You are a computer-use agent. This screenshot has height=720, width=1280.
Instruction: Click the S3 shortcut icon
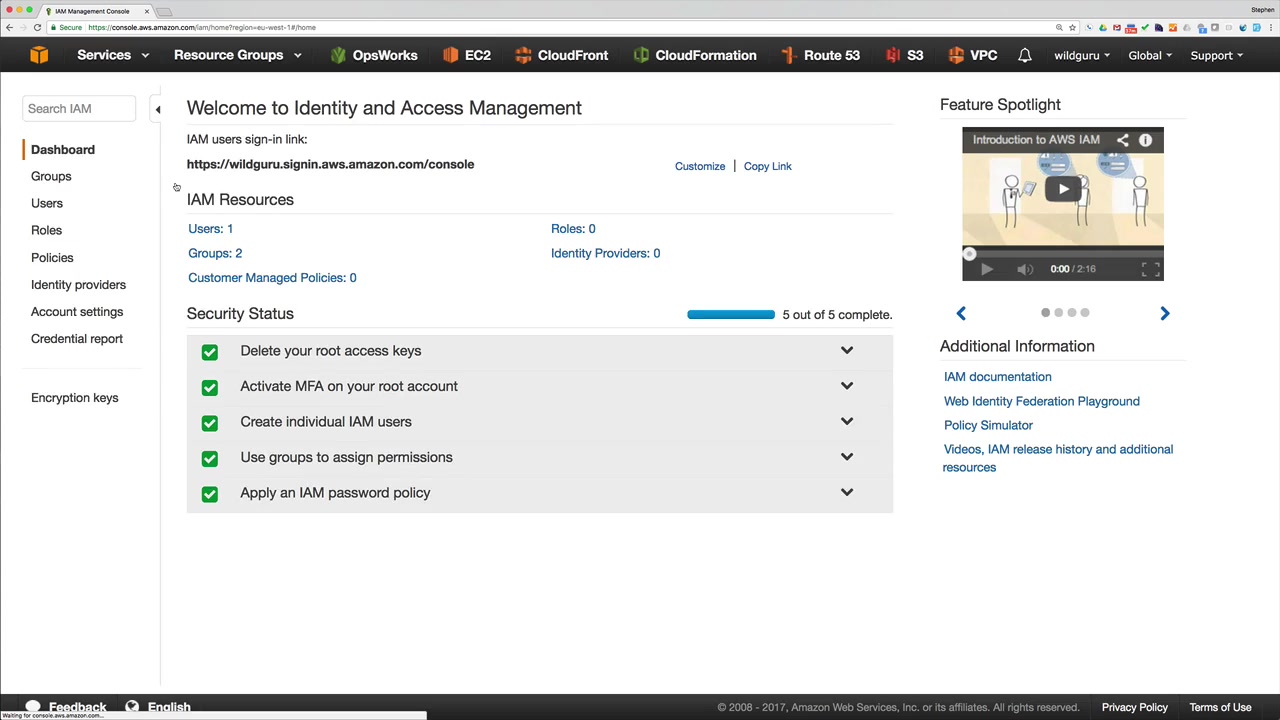(x=893, y=55)
